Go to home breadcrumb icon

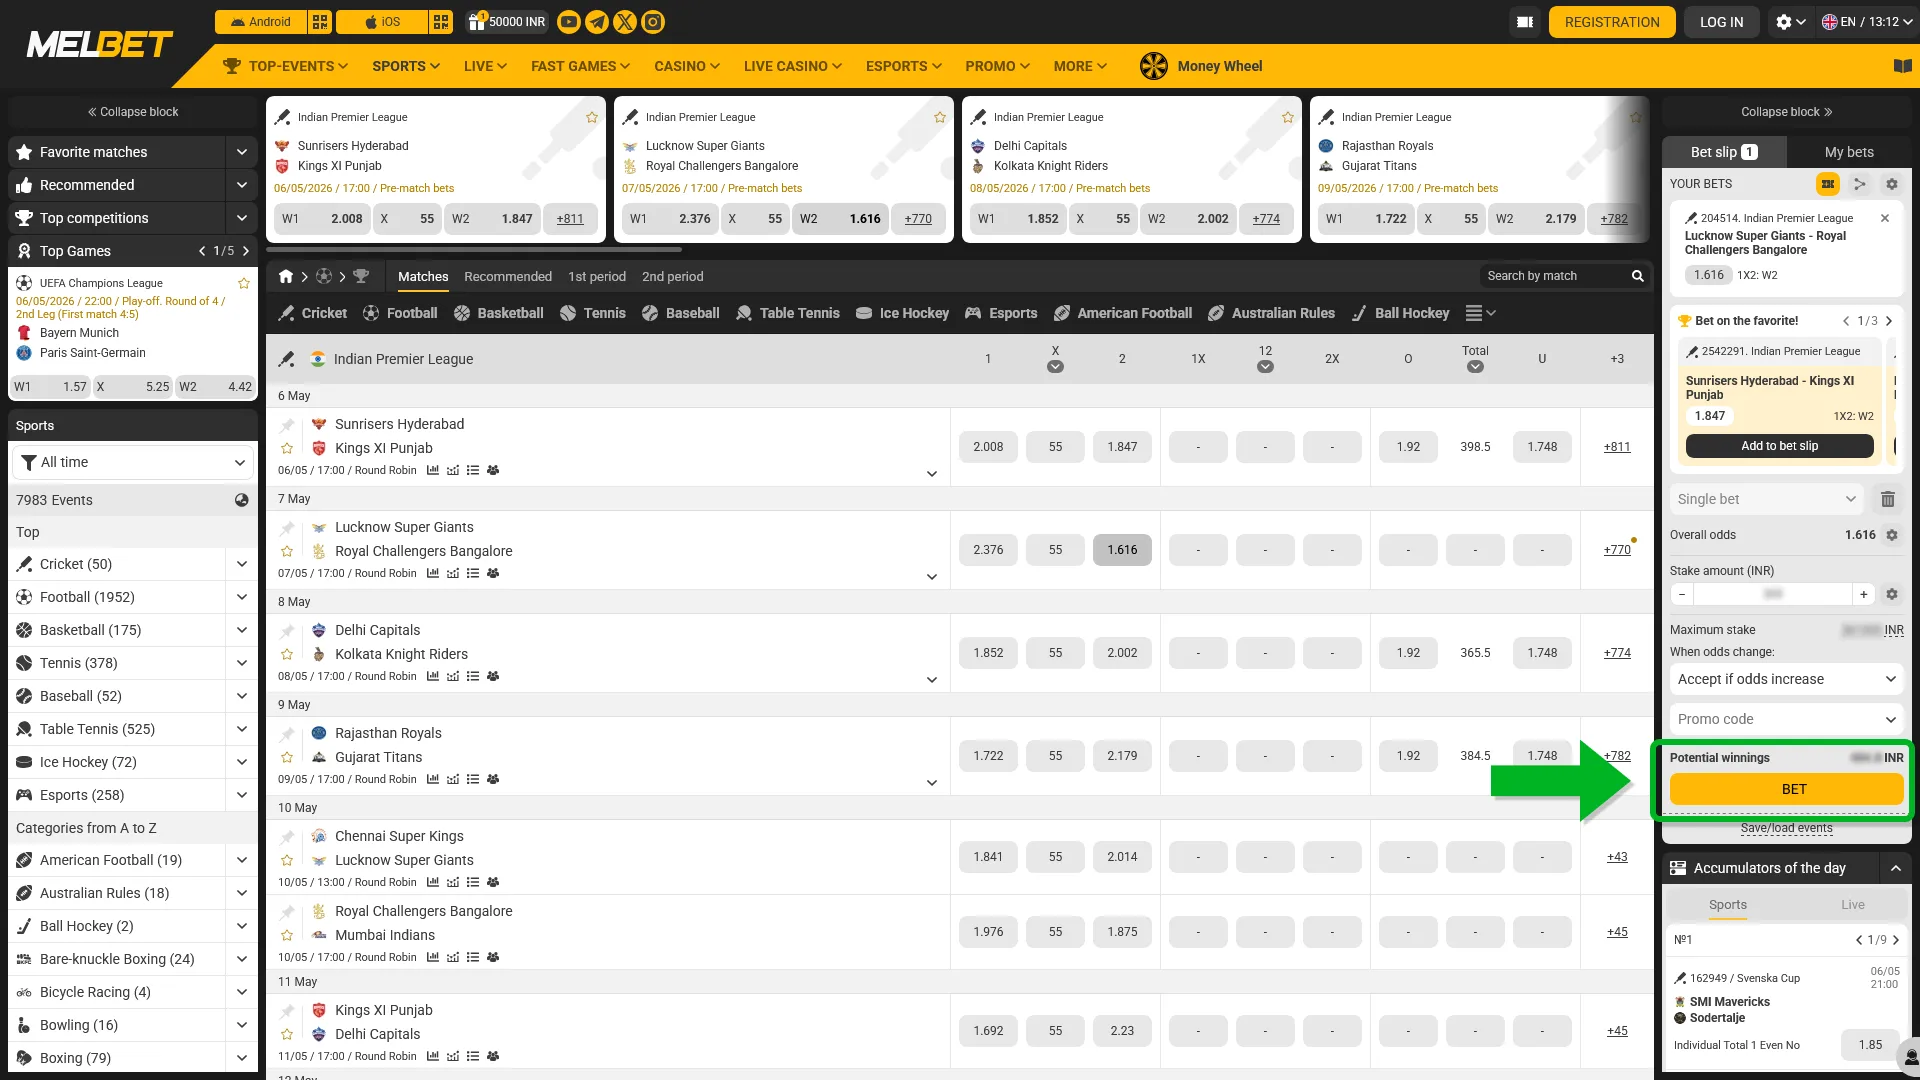click(x=286, y=276)
